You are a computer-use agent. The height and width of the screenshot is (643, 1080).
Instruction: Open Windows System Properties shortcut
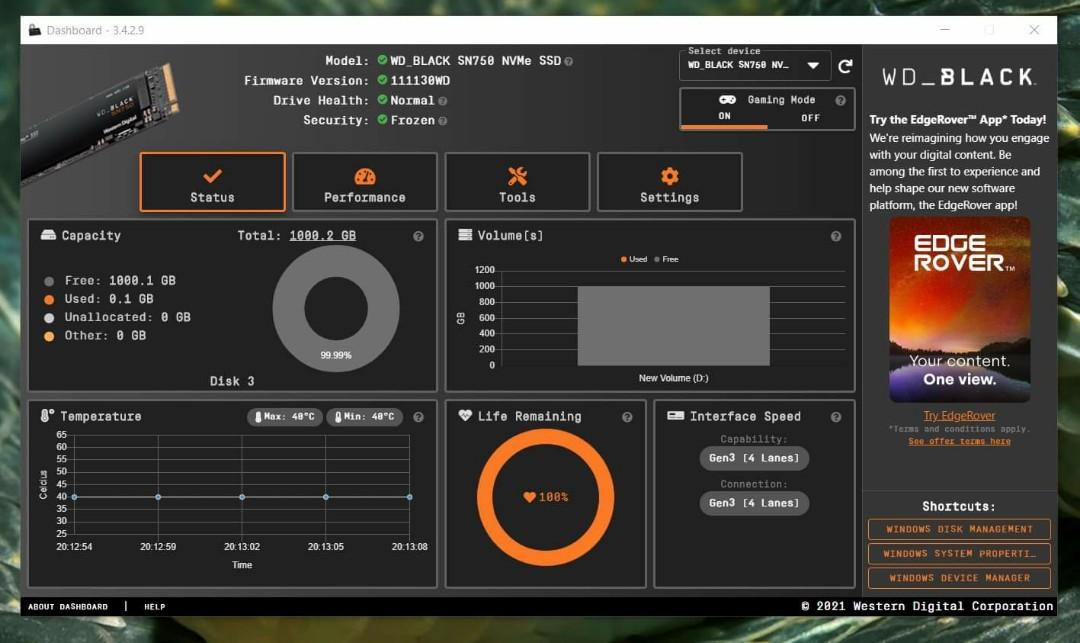[x=959, y=554]
